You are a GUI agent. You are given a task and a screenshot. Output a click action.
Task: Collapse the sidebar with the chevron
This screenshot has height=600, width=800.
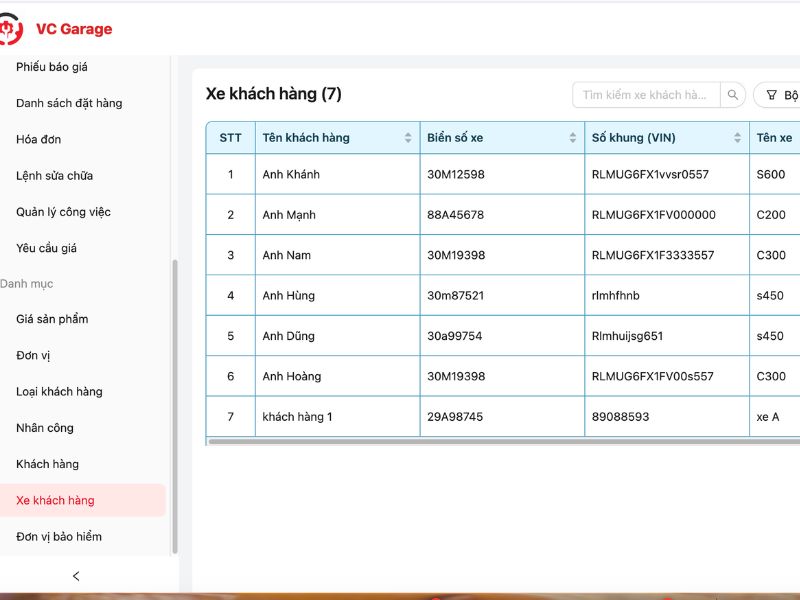(76, 576)
